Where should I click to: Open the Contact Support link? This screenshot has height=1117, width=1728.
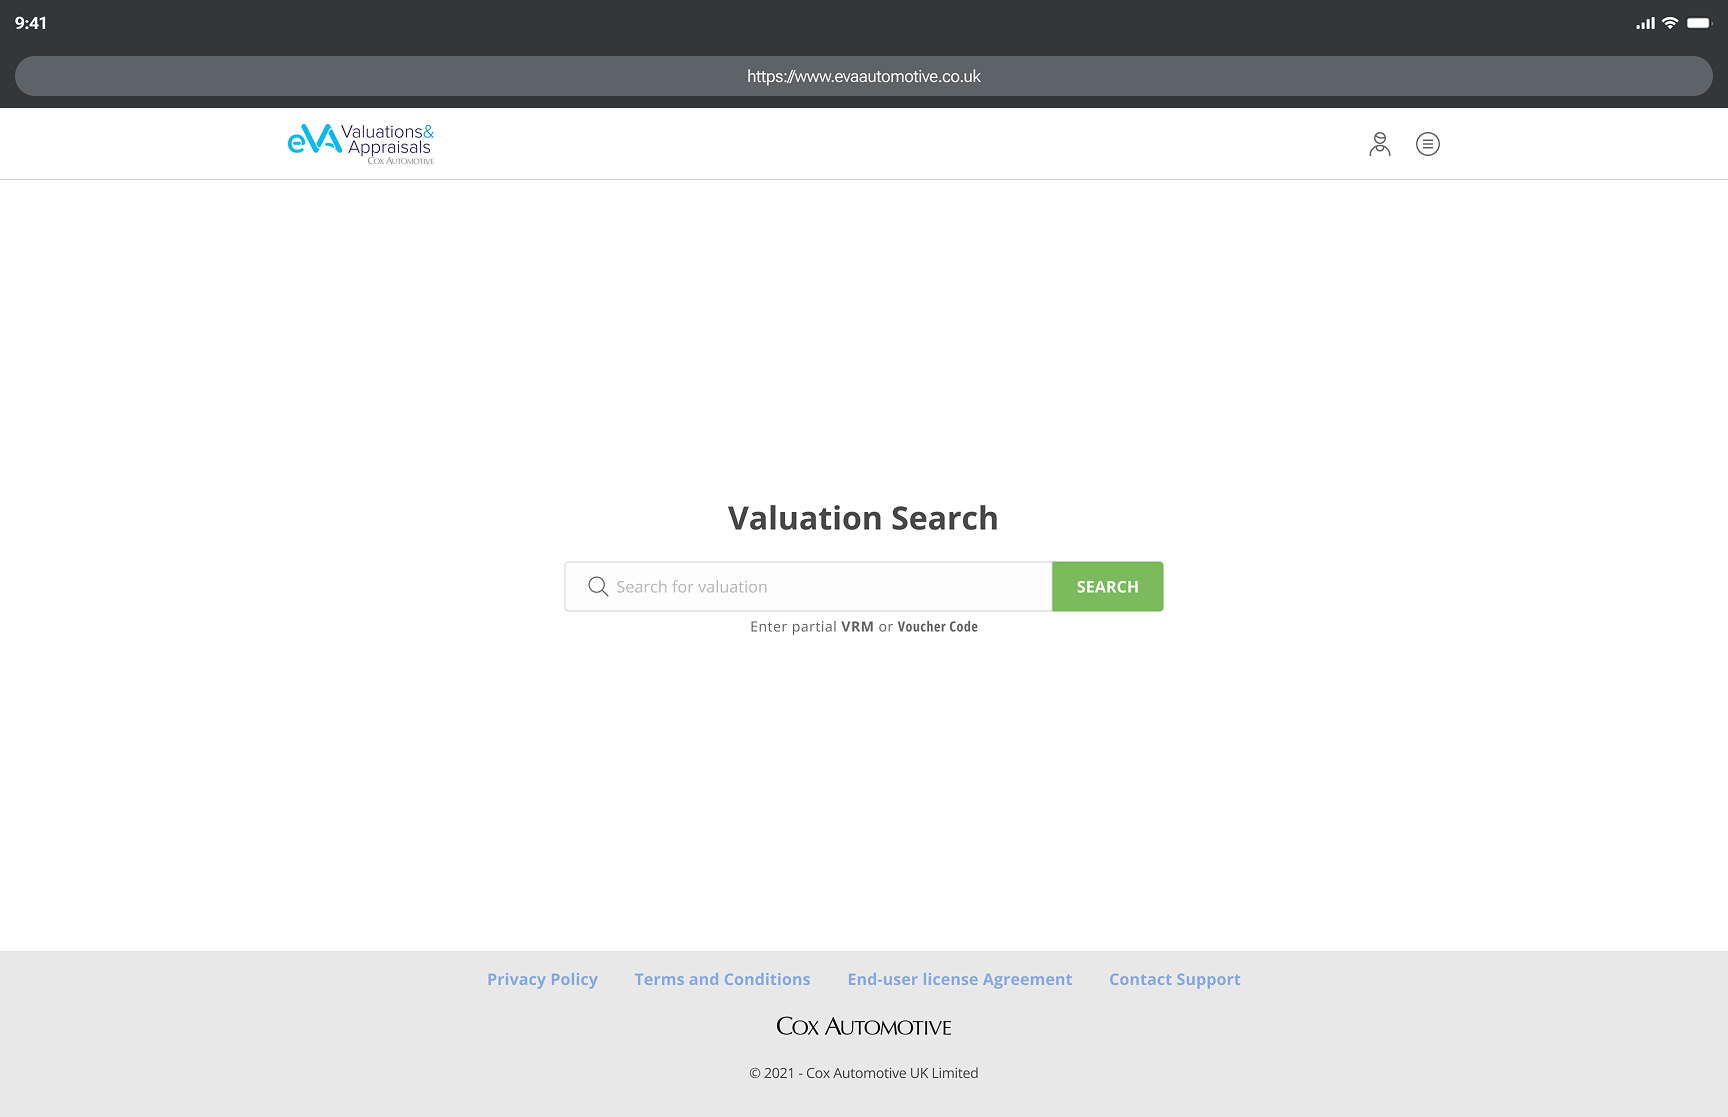coord(1175,980)
